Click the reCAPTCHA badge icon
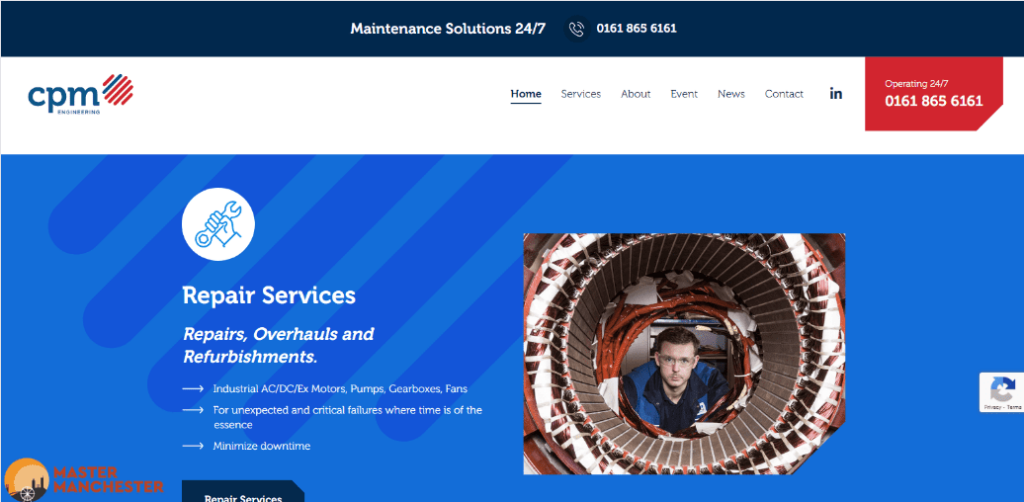The image size is (1024, 502). coord(1002,392)
